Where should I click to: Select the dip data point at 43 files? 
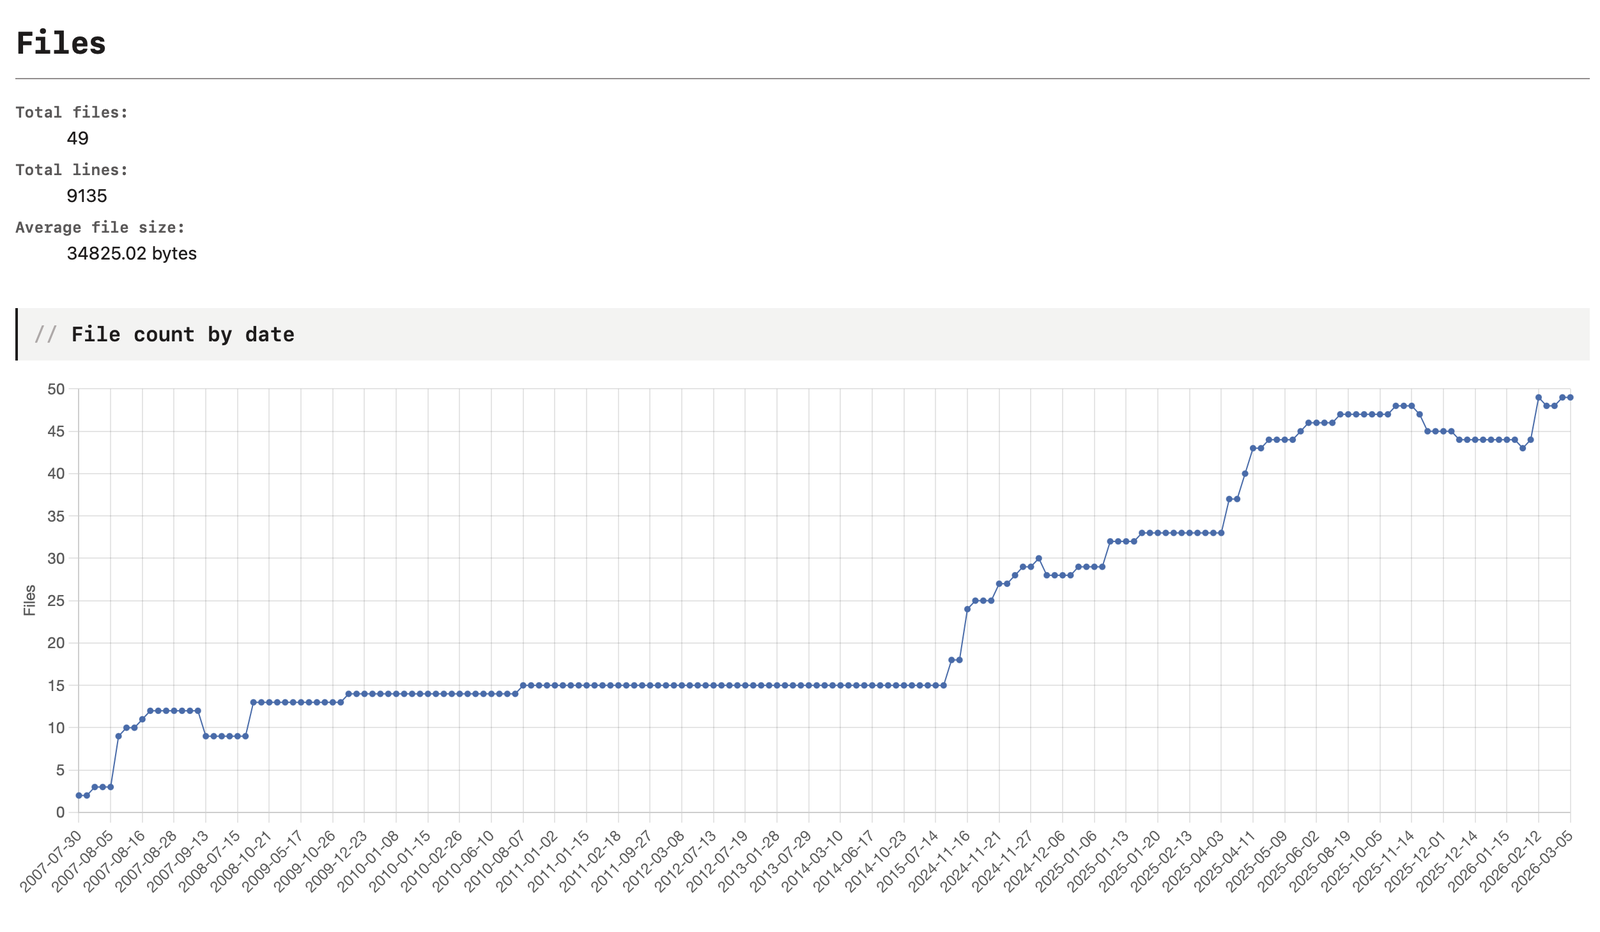pos(1522,448)
